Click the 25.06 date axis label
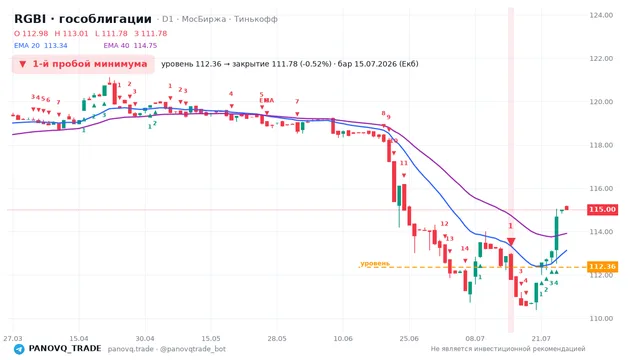This screenshot has width=640, height=360. (x=409, y=338)
